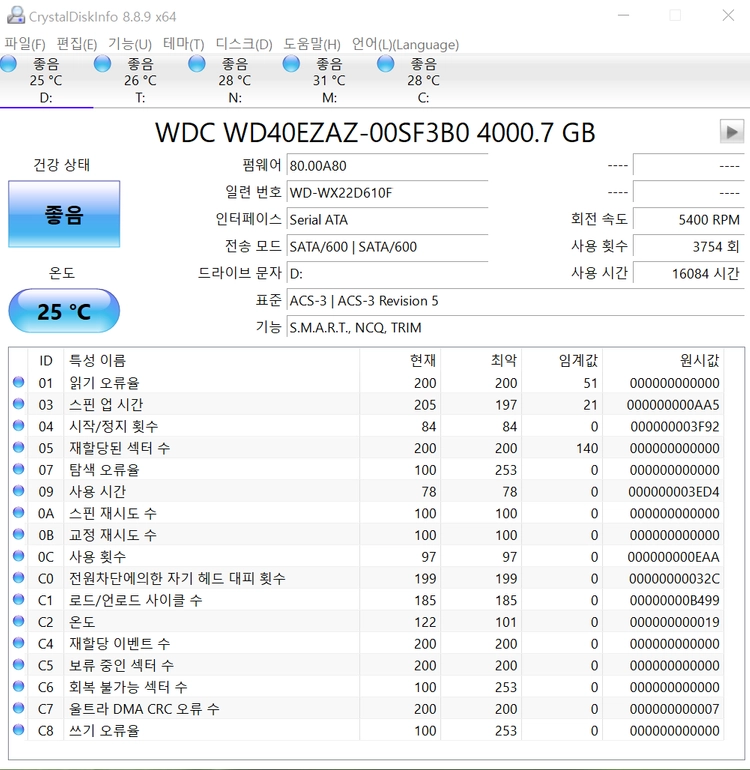This screenshot has width=750, height=770.
Task: Select threshold value 140 in row 05
Action: (x=587, y=448)
